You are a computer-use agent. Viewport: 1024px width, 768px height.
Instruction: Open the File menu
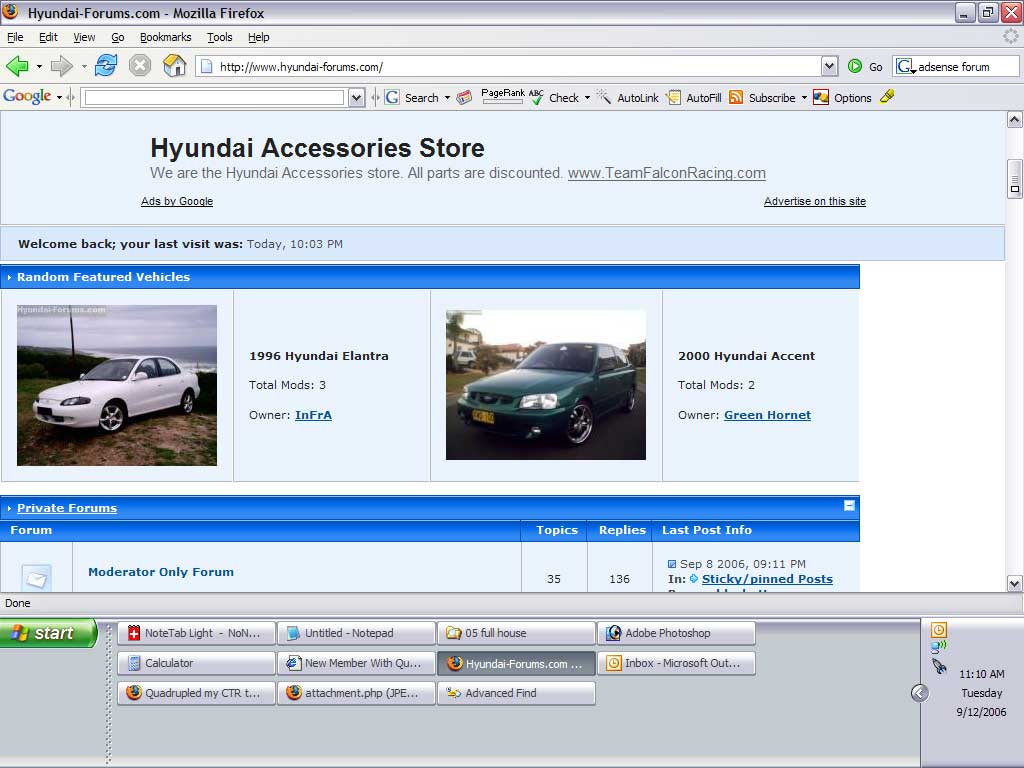[15, 37]
